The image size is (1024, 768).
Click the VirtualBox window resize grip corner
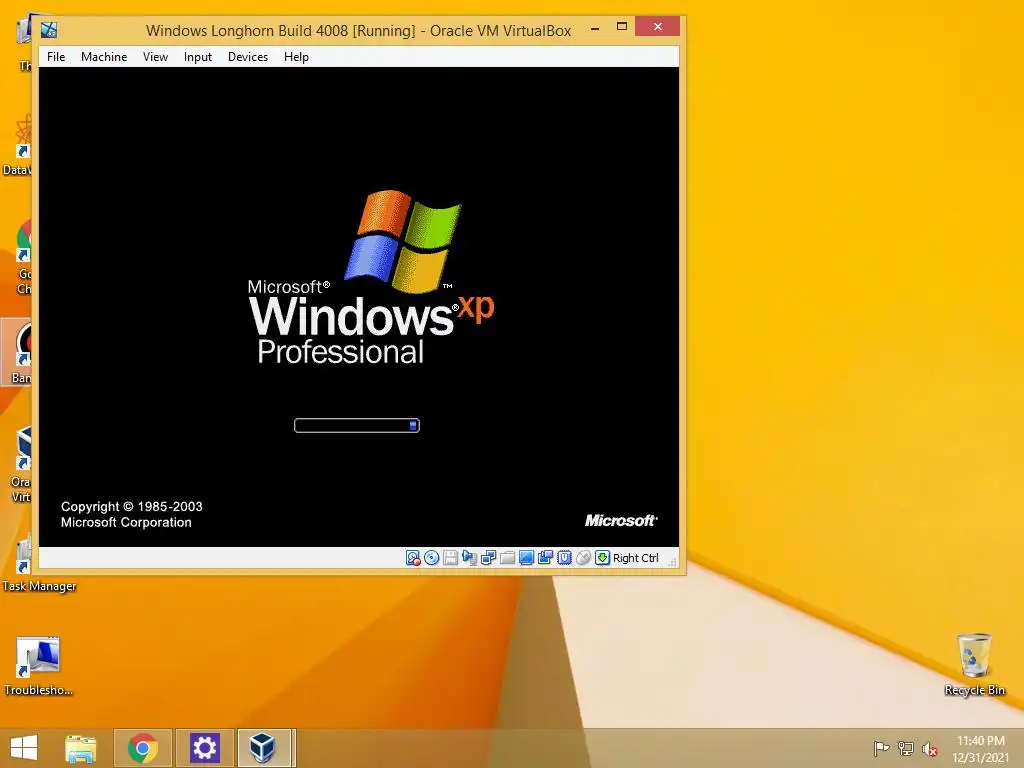673,562
